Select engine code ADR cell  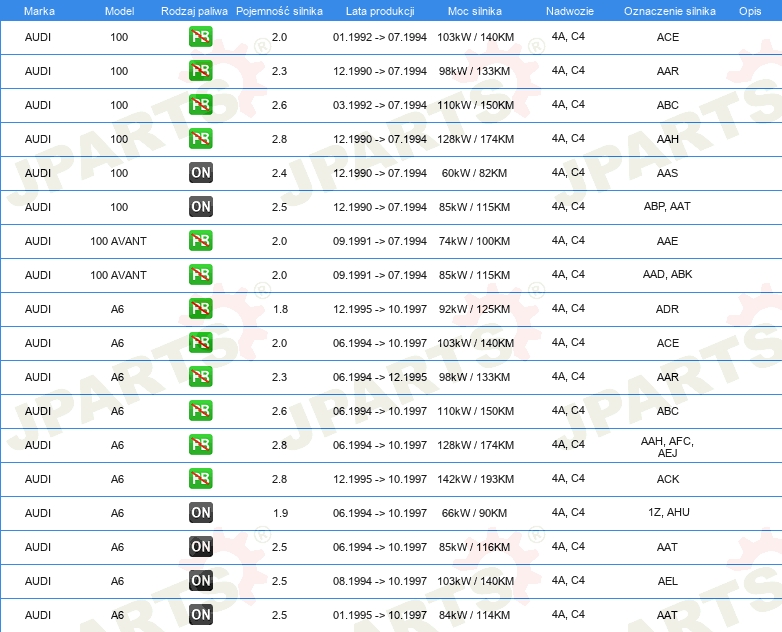(x=667, y=309)
